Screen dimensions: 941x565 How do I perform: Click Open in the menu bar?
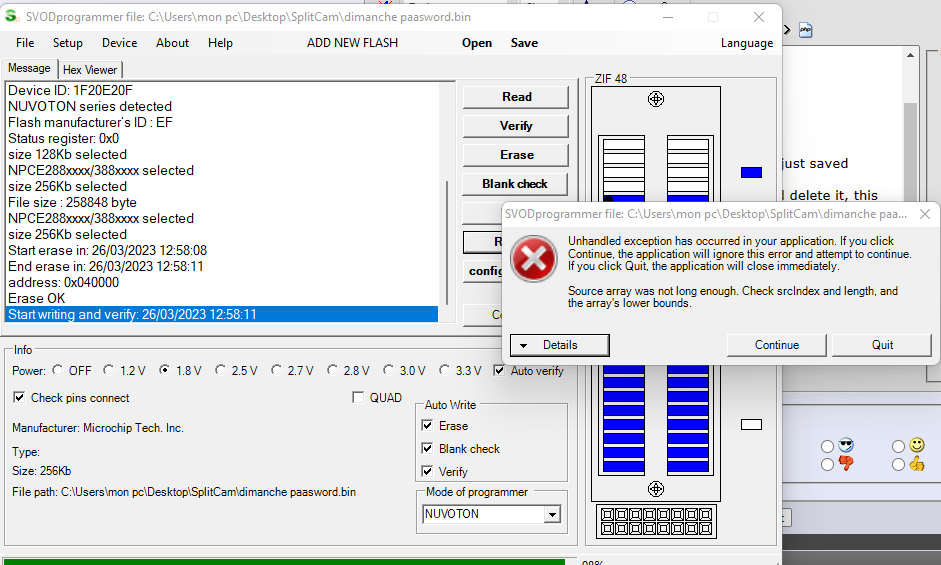pos(477,43)
